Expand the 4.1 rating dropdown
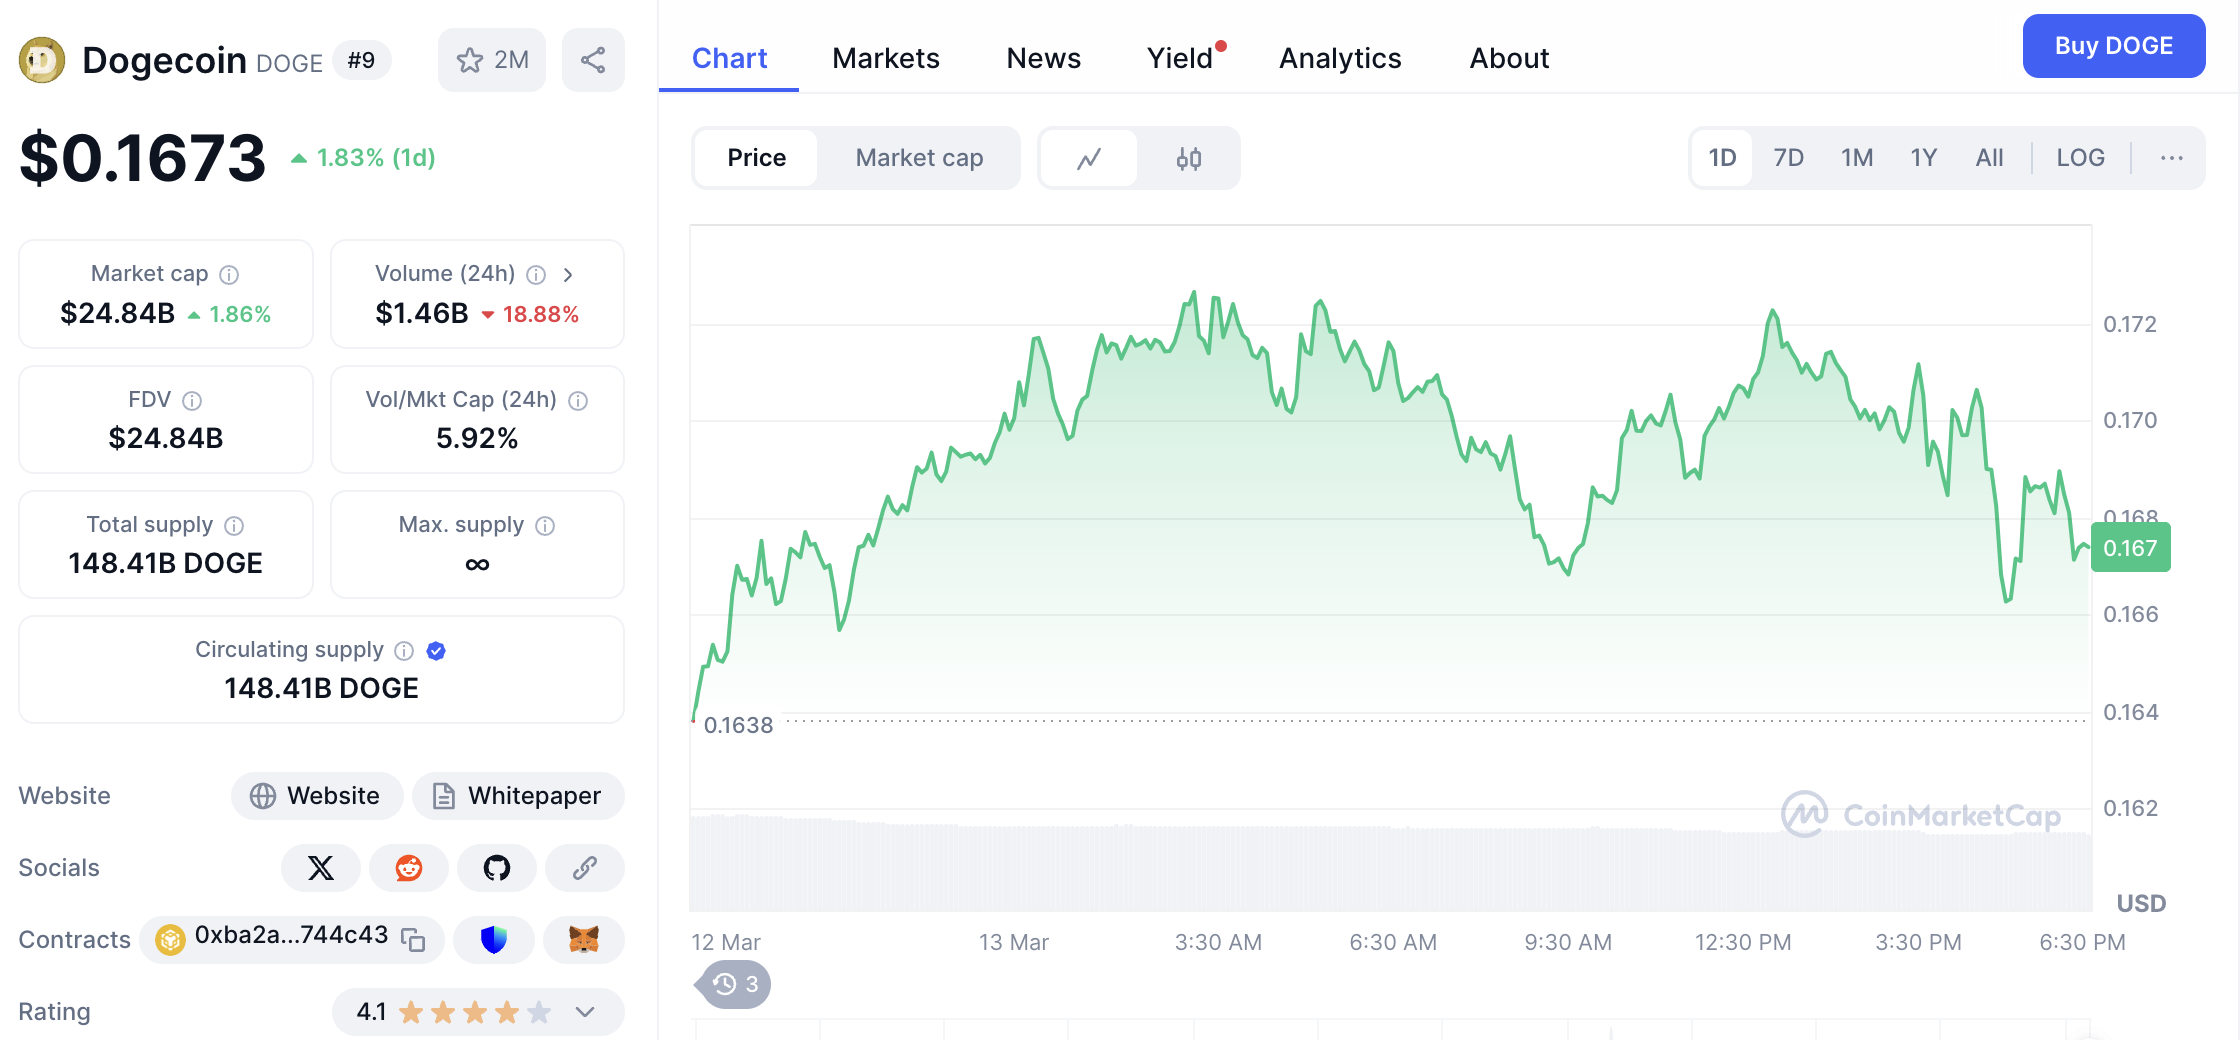Image resolution: width=2240 pixels, height=1040 pixels. (585, 1012)
